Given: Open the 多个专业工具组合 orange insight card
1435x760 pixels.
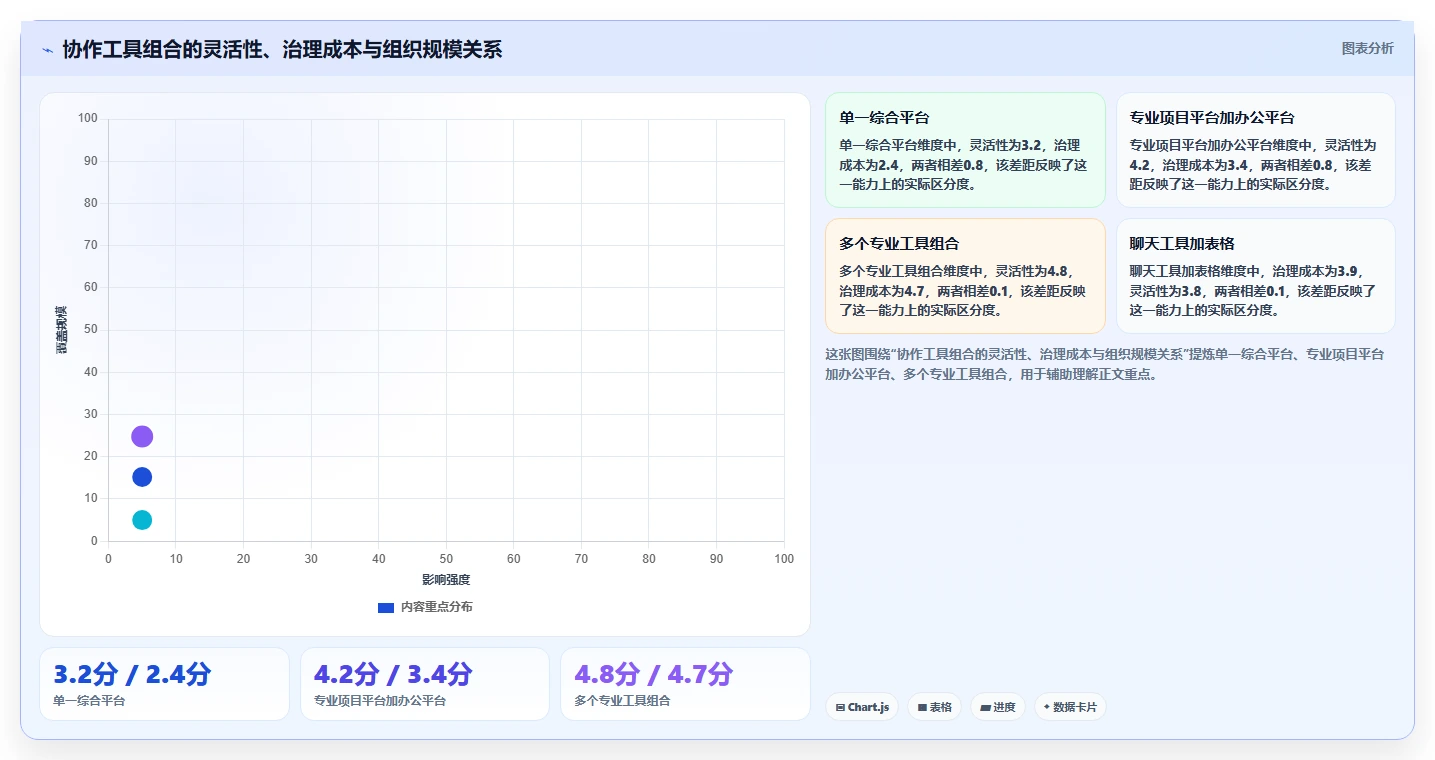Looking at the screenshot, I should pos(965,276).
